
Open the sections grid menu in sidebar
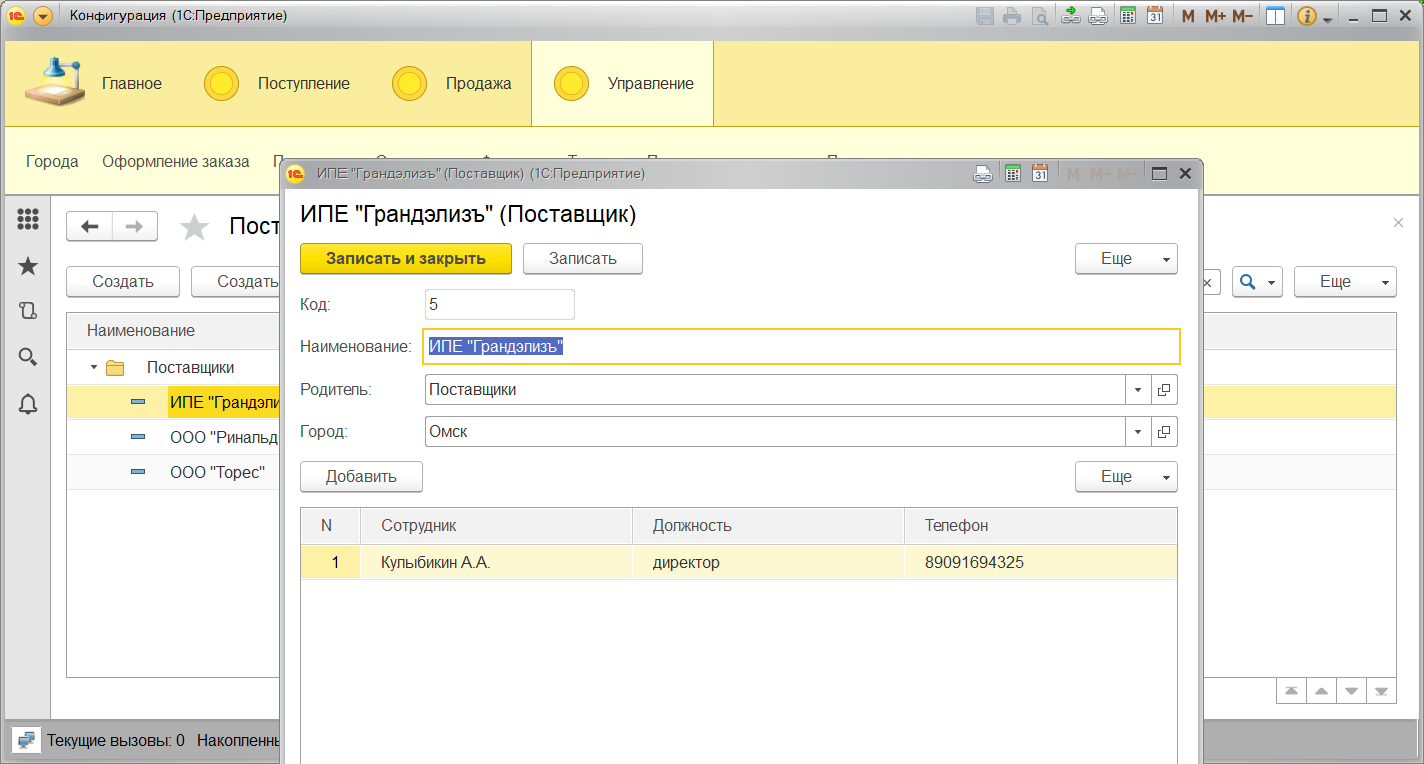(x=28, y=219)
